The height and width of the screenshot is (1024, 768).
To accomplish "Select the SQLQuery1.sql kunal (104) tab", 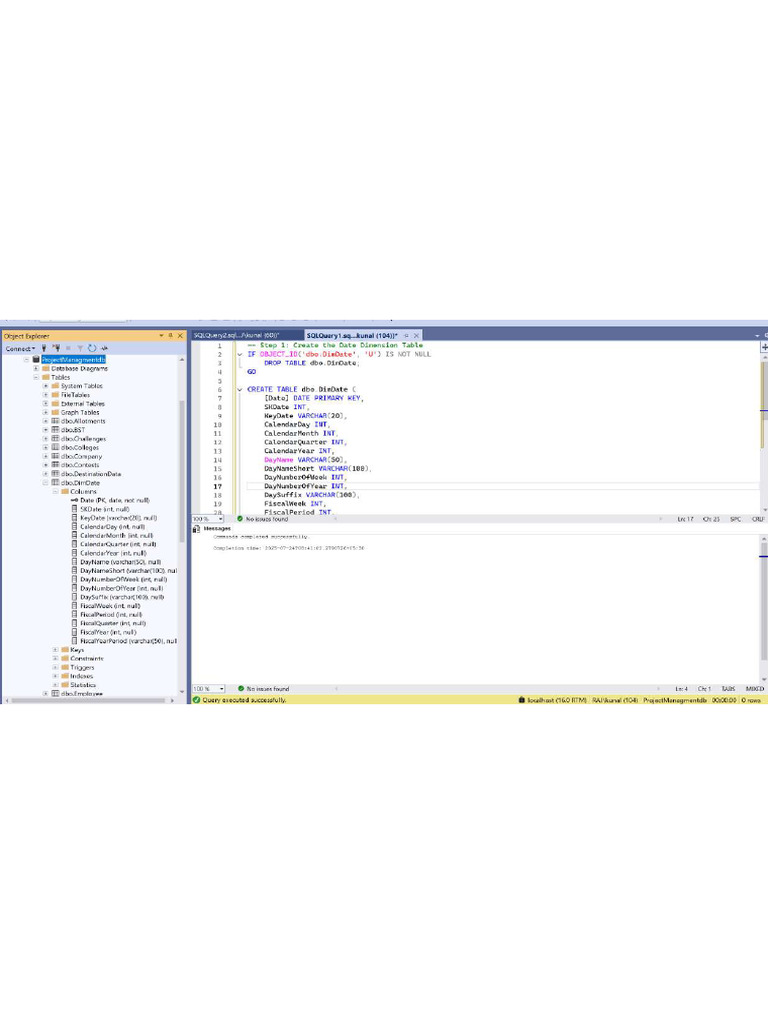I will [352, 335].
